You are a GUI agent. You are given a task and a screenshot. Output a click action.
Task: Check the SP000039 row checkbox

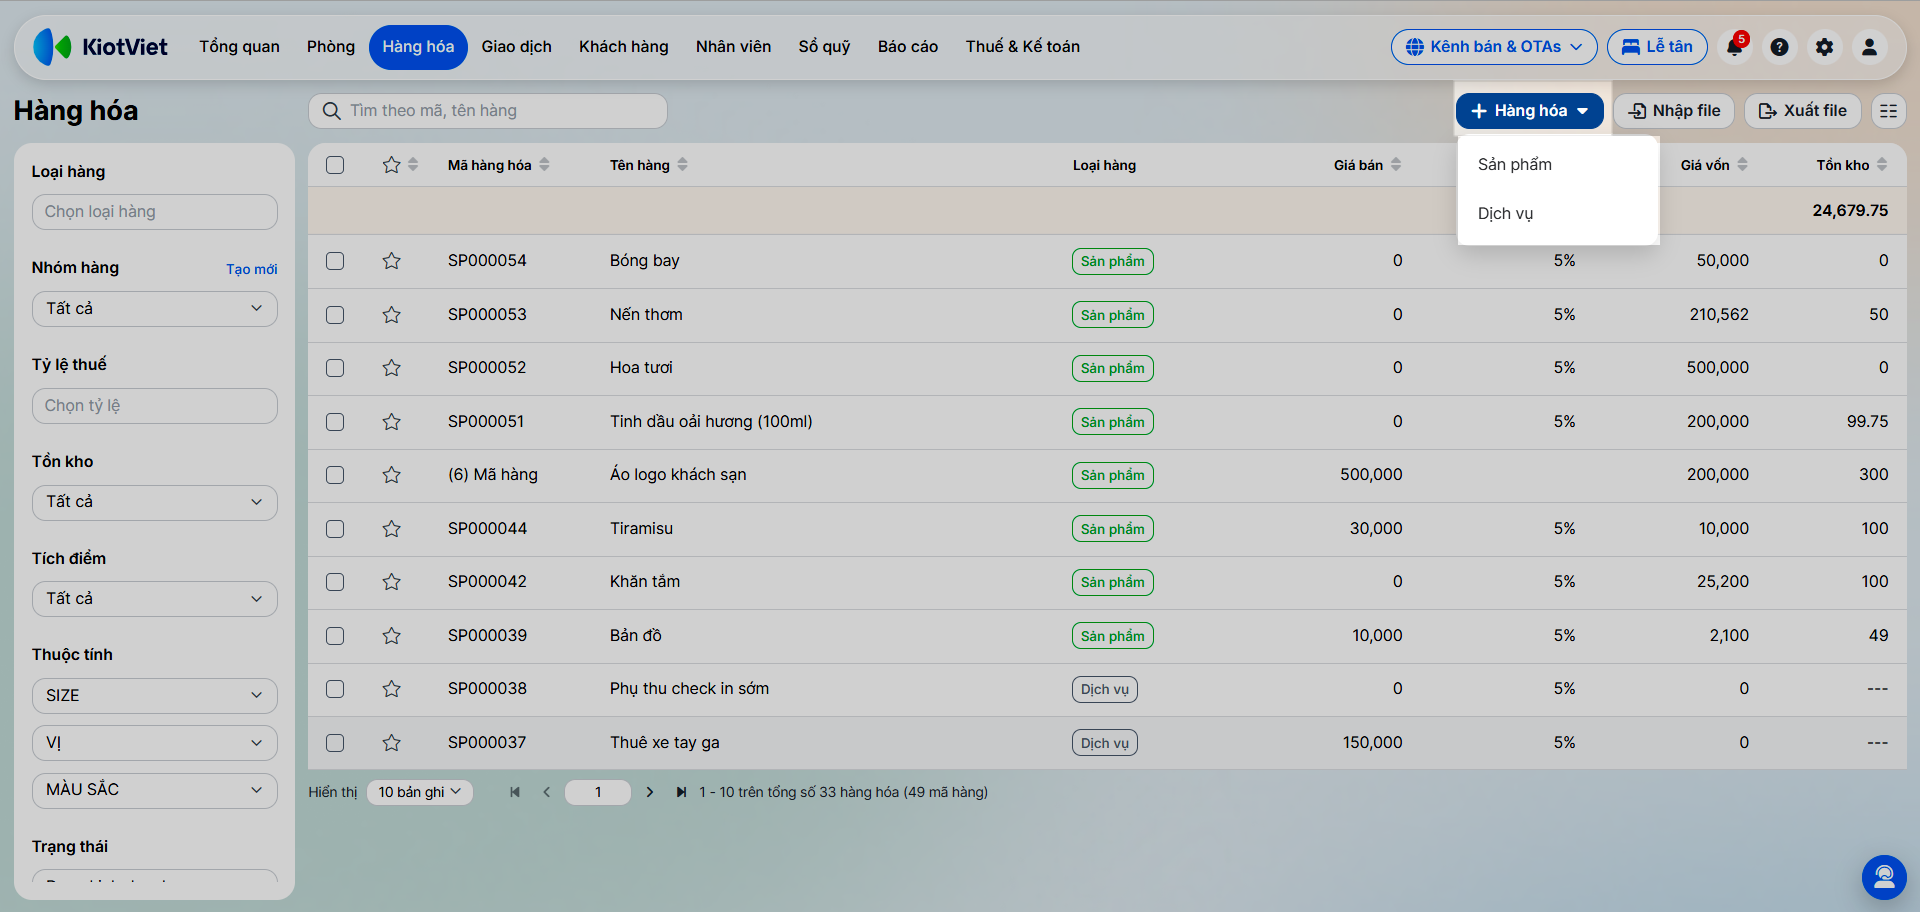[x=335, y=636]
